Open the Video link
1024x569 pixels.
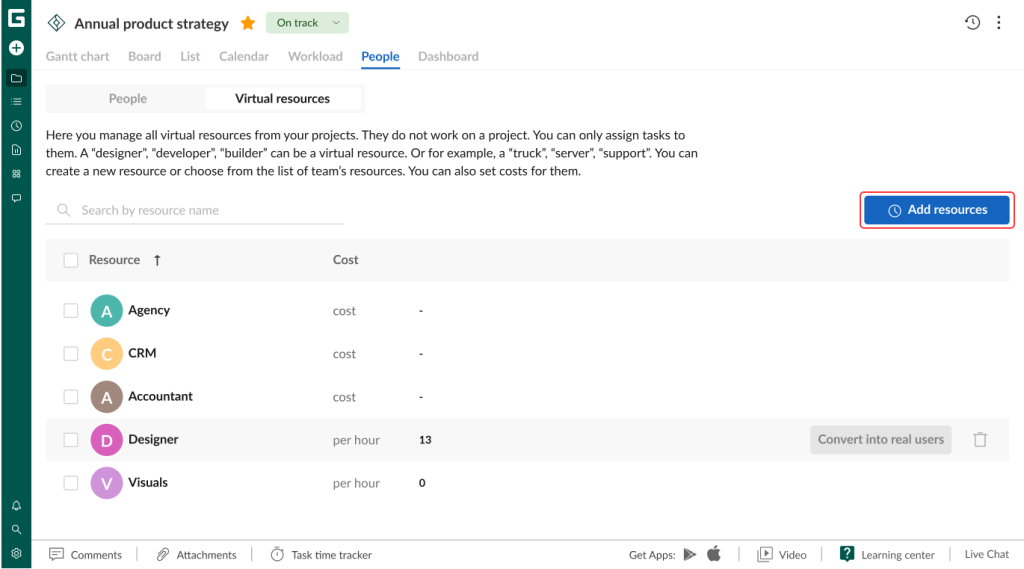tap(782, 555)
